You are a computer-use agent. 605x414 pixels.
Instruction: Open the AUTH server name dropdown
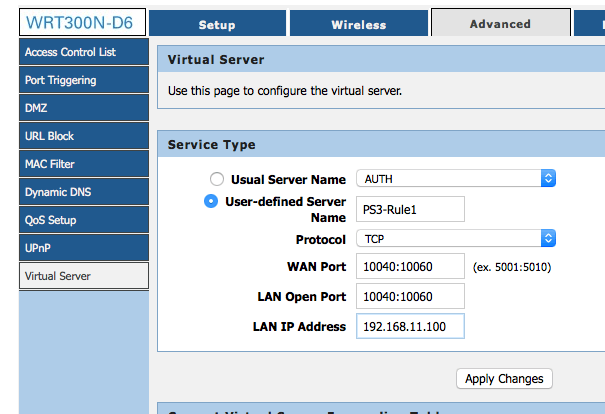coord(456,179)
